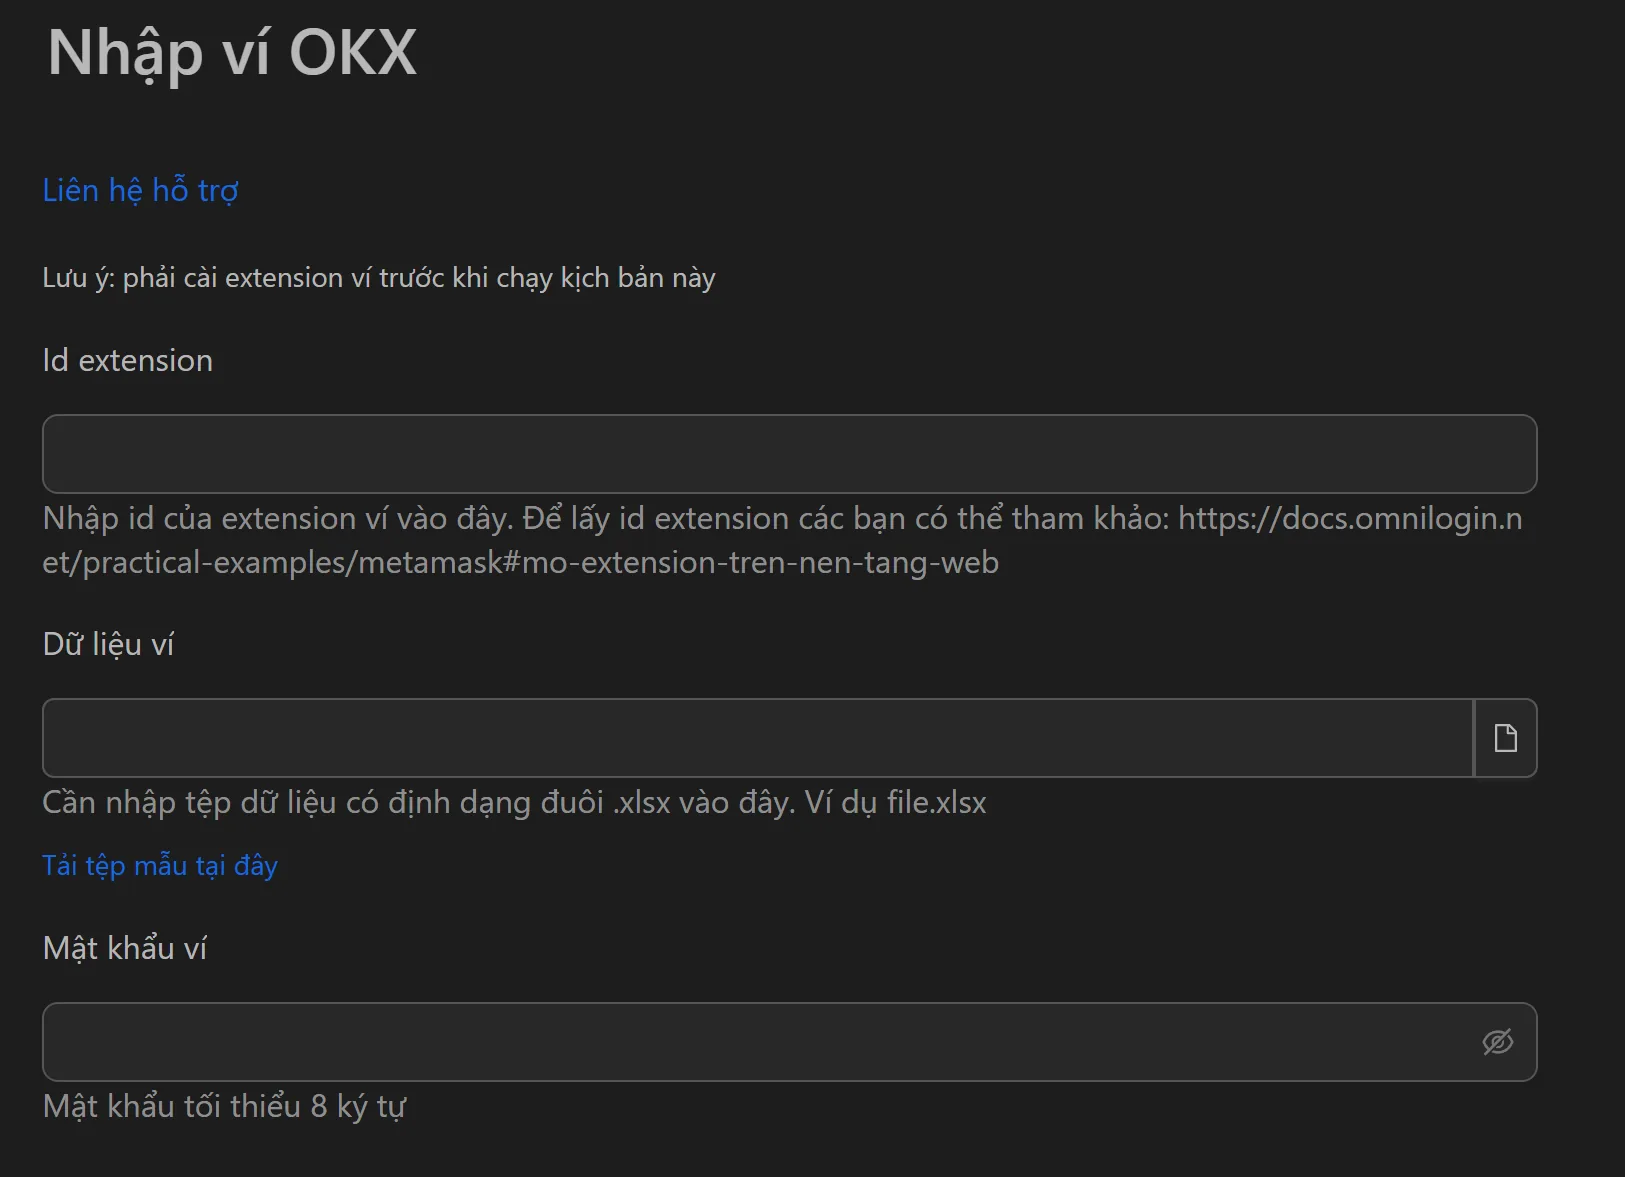Click the Lưu ý extension note text
The image size is (1625, 1177).
378,277
